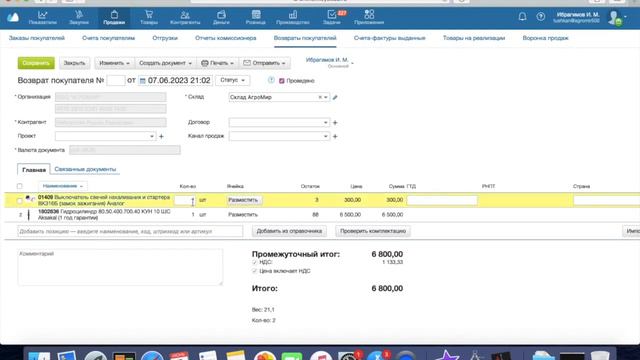Open the Деньги wallet icon

tap(221, 17)
